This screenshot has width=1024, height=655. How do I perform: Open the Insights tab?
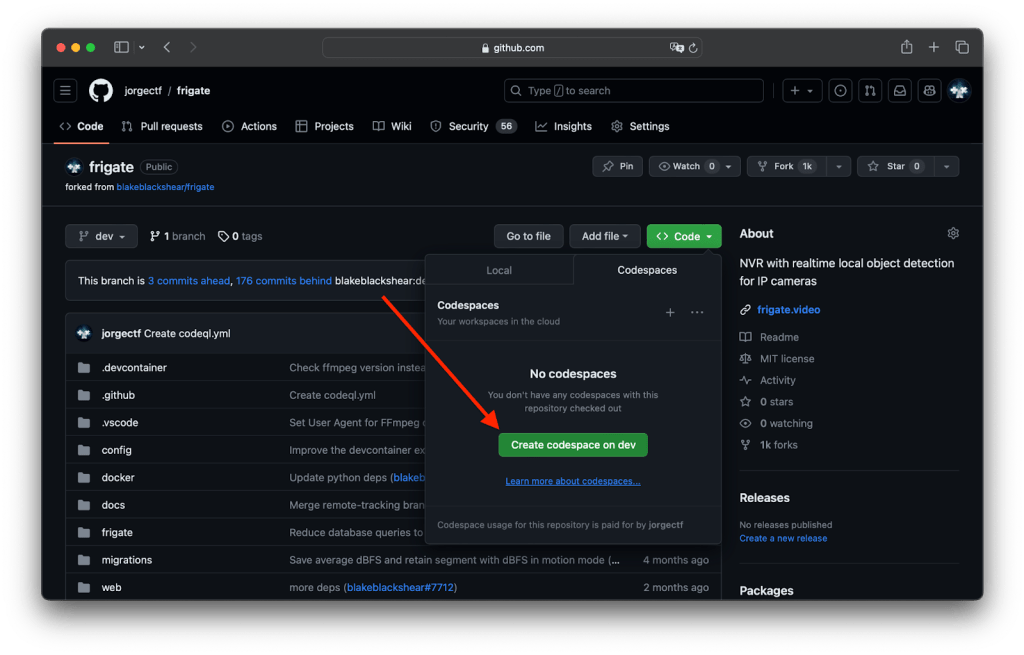pos(564,127)
